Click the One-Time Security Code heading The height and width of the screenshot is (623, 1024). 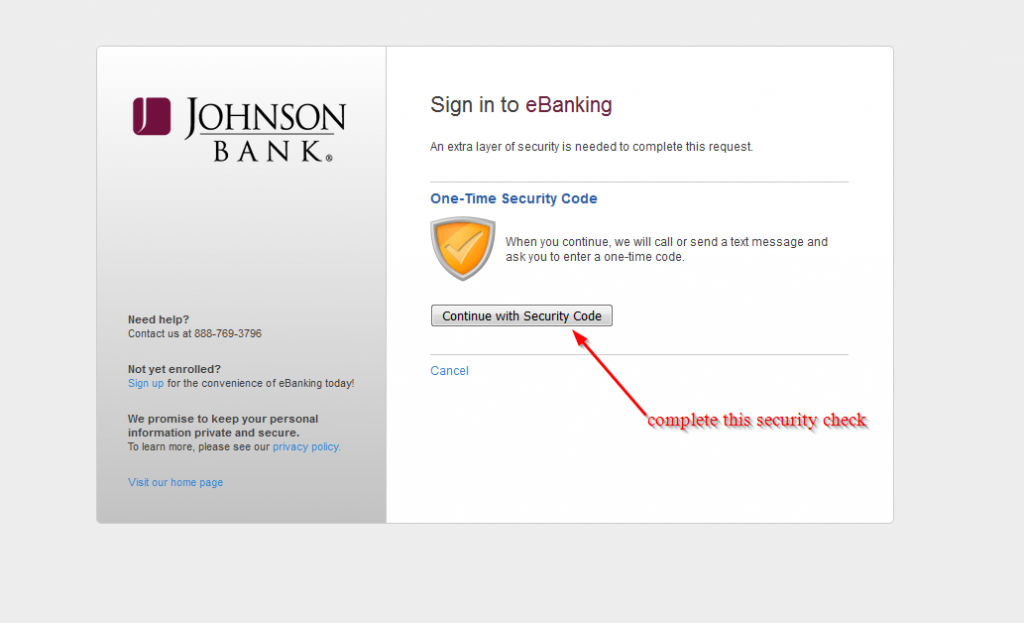click(513, 199)
